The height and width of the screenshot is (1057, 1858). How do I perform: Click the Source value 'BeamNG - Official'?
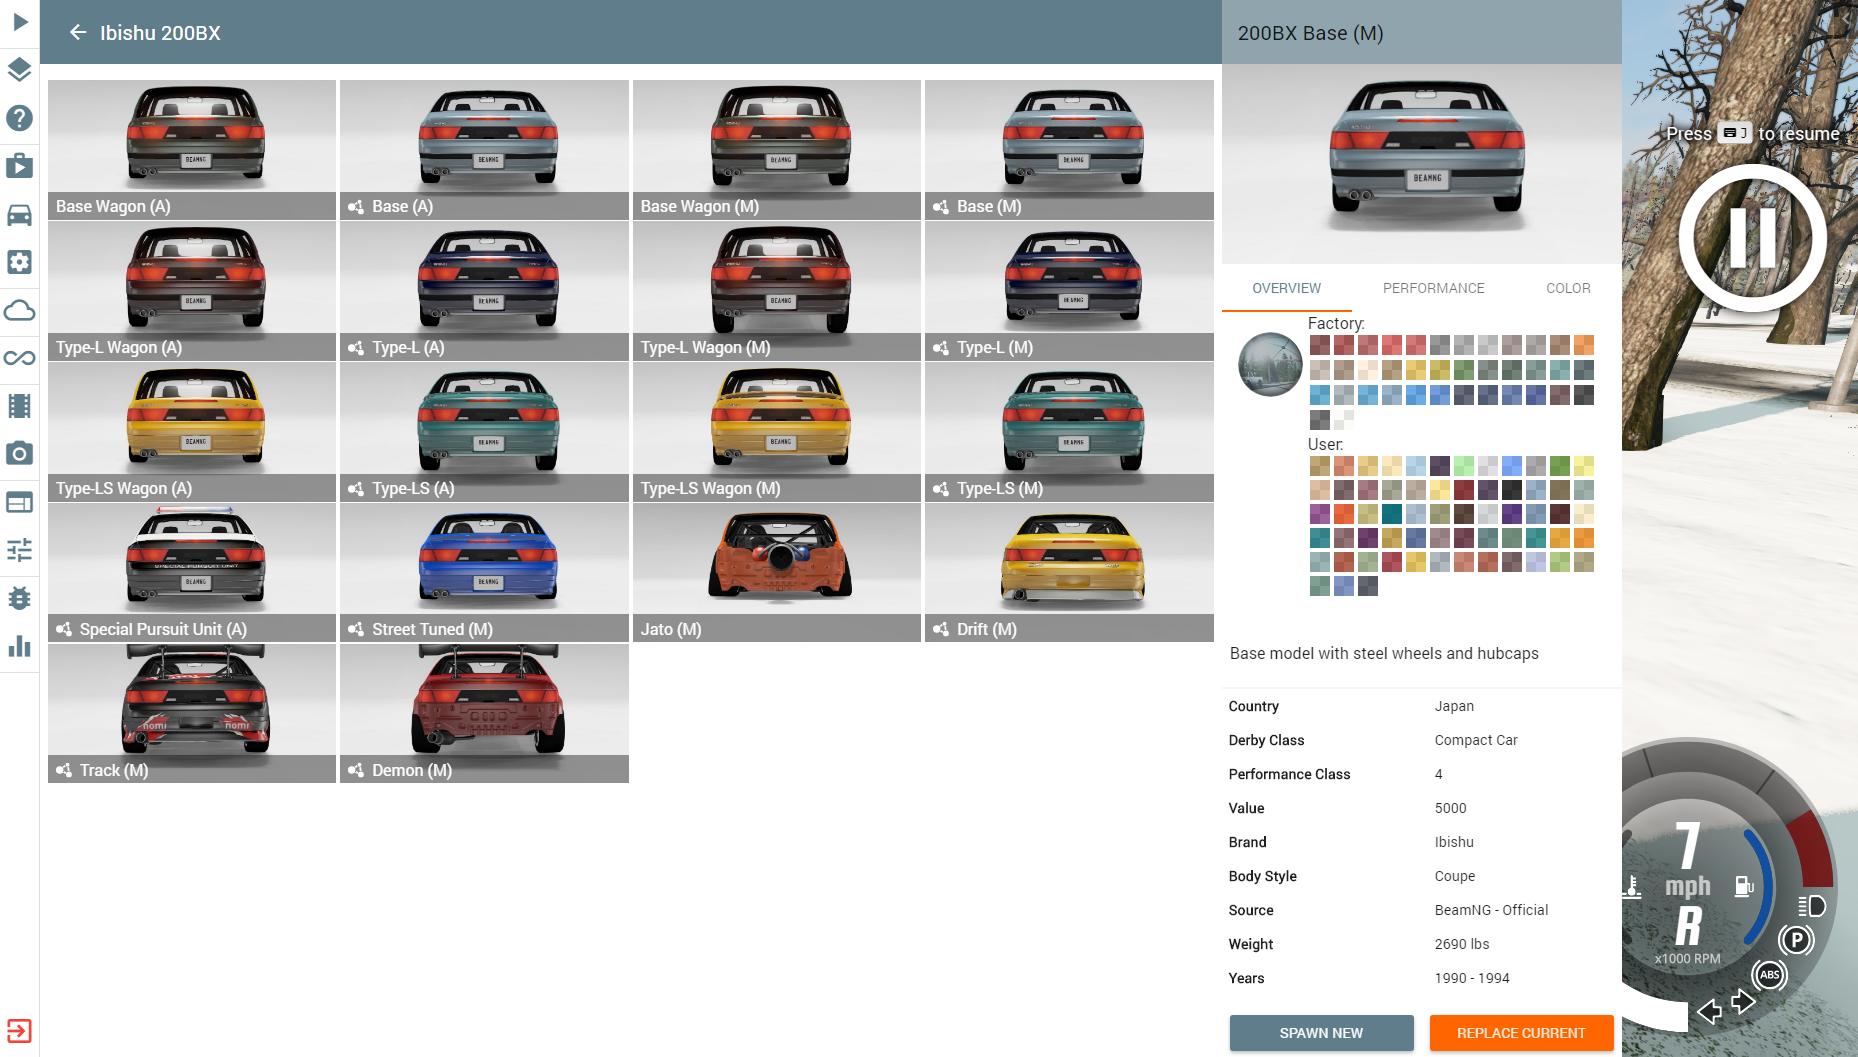(1491, 910)
